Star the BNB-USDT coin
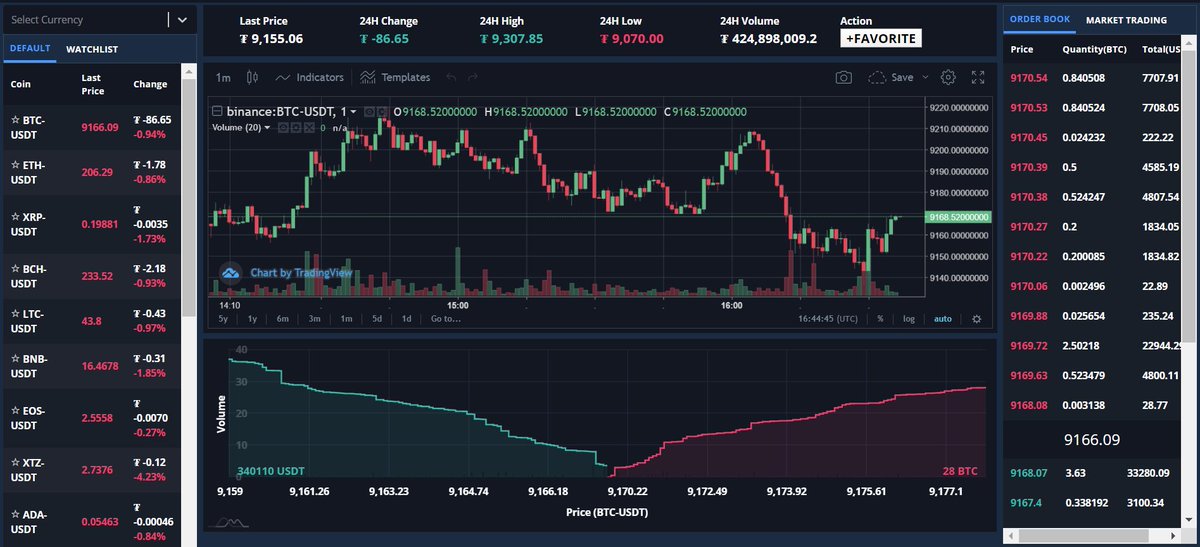Viewport: 1200px width, 547px height. tap(15, 359)
